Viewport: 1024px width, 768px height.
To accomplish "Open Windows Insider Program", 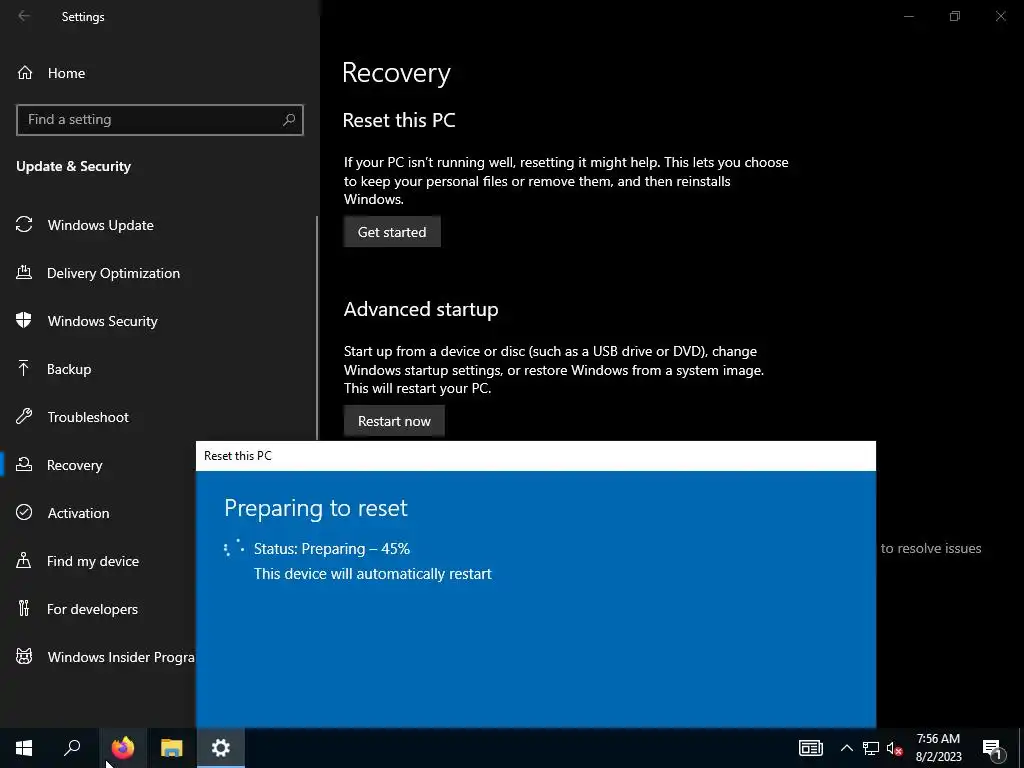I will tap(121, 657).
